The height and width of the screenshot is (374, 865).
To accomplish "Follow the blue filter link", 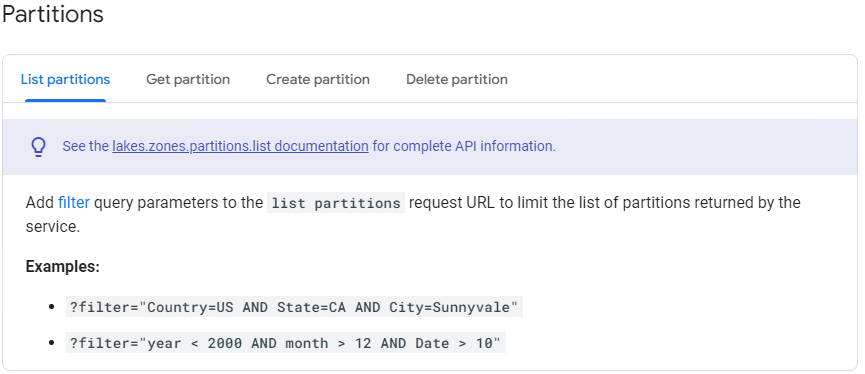I will point(73,202).
